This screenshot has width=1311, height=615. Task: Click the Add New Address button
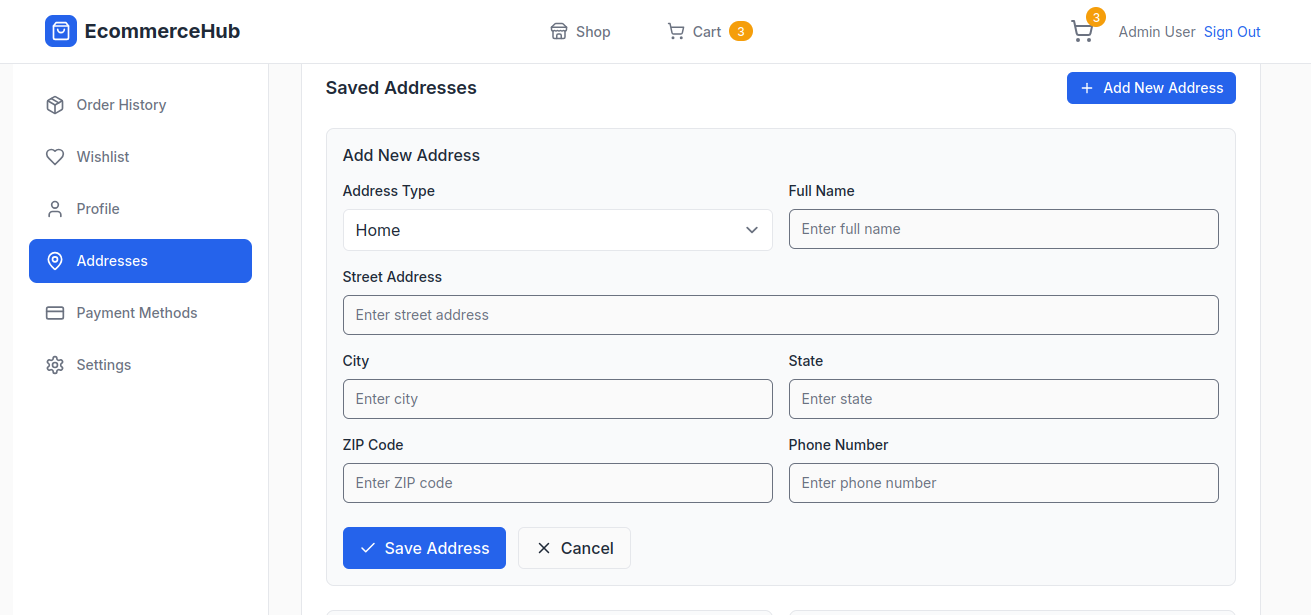pos(1151,88)
